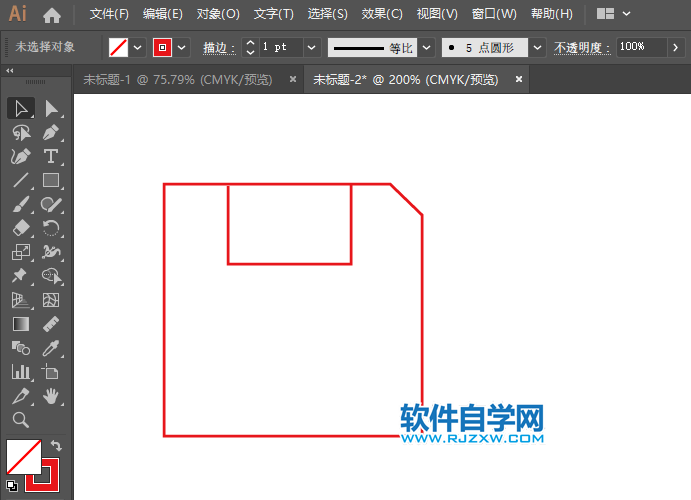The width and height of the screenshot is (691, 500).
Task: Open the 窗口(W) menu
Action: (x=494, y=14)
